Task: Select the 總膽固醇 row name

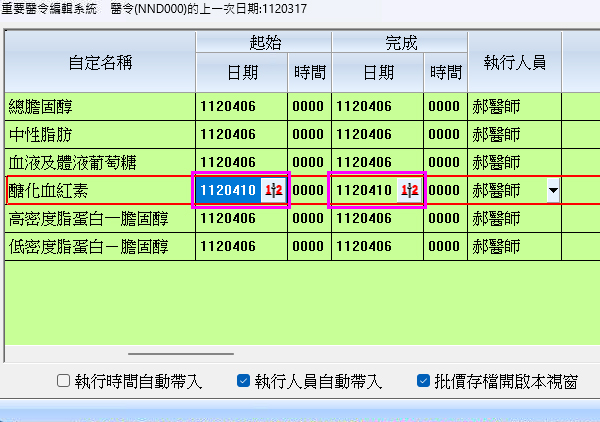Action: pos(40,106)
